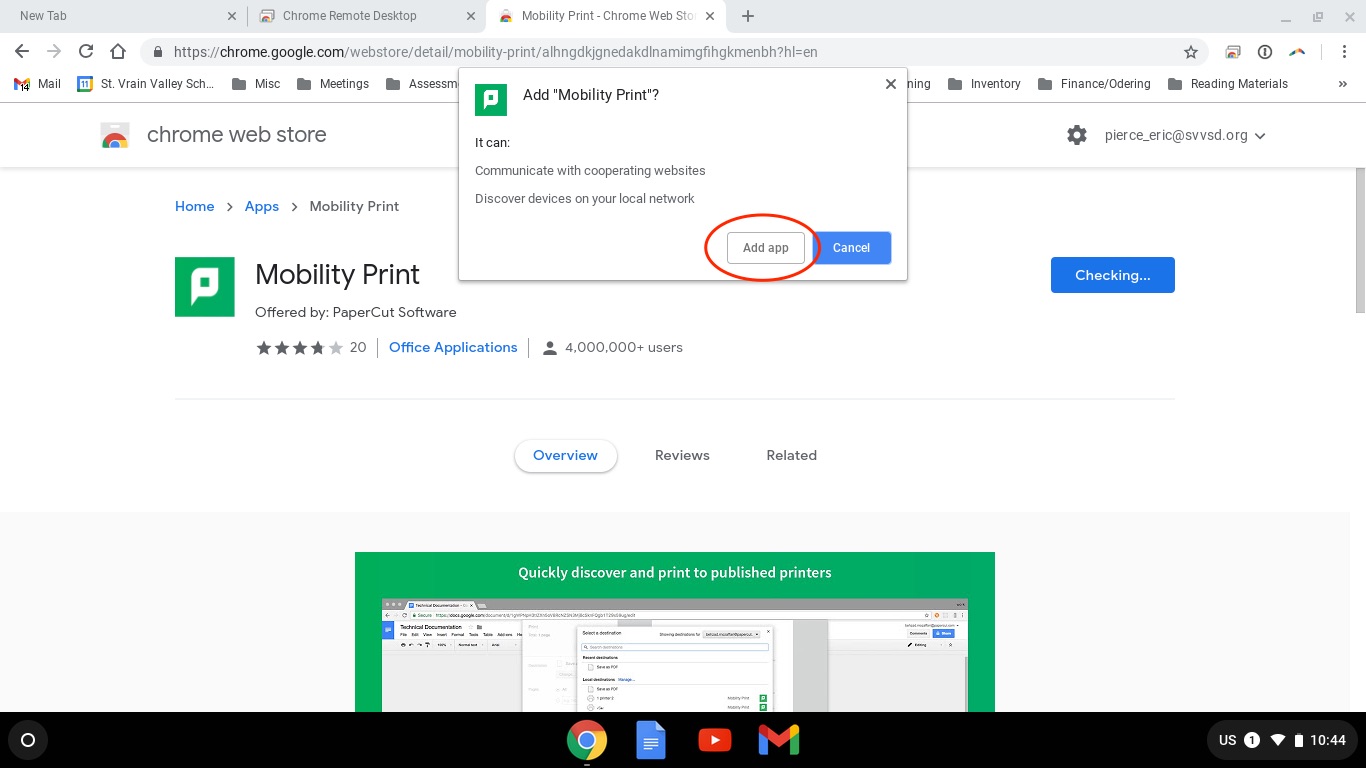Click the review count 20
This screenshot has height=768, width=1366.
(x=358, y=347)
